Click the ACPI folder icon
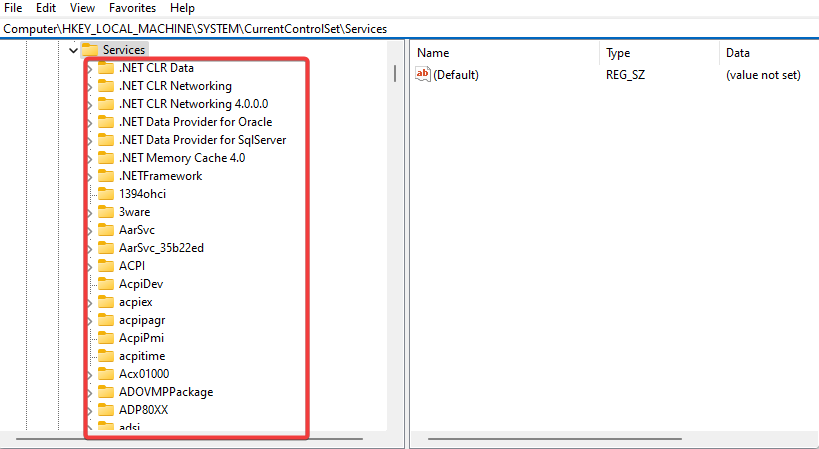This screenshot has width=819, height=449. click(x=106, y=266)
